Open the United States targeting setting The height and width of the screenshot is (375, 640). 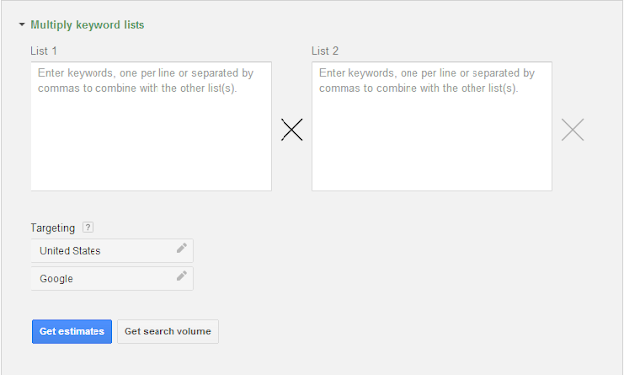(112, 251)
